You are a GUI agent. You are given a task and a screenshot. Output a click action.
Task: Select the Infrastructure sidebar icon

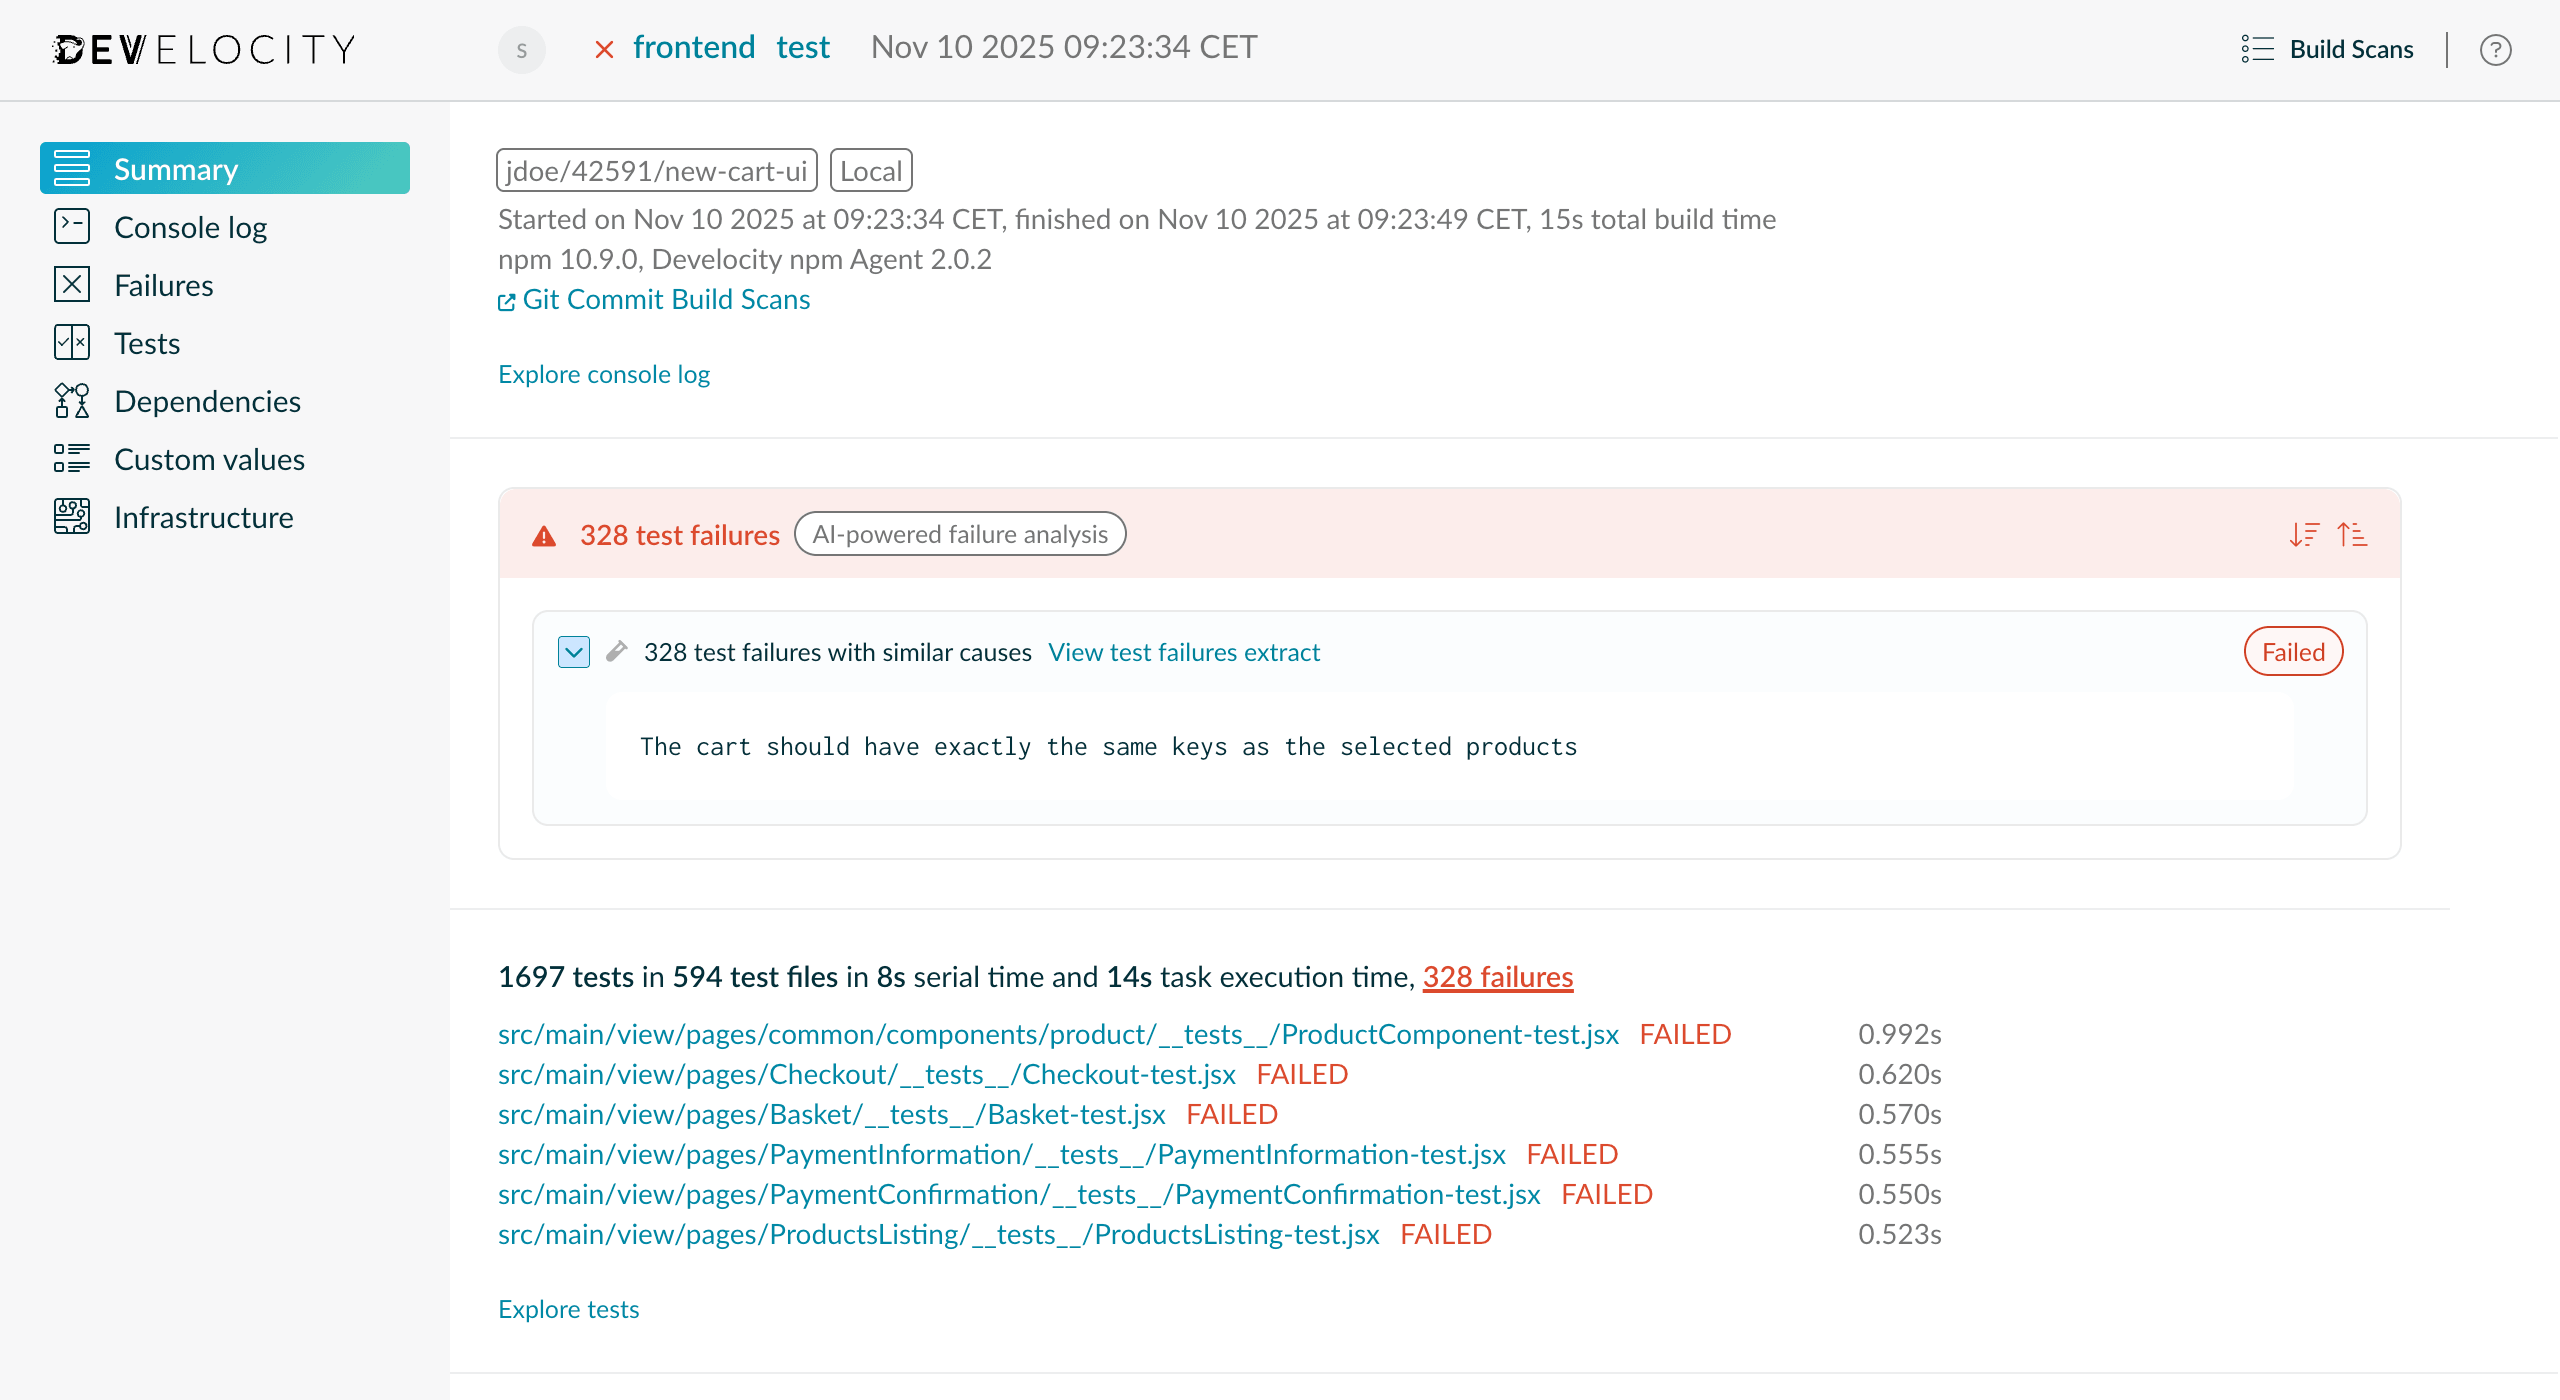(x=71, y=516)
